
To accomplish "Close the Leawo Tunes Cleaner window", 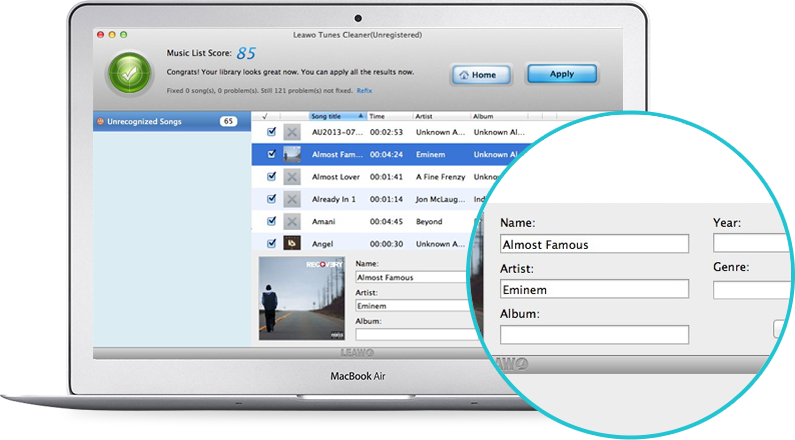I will click(x=100, y=34).
